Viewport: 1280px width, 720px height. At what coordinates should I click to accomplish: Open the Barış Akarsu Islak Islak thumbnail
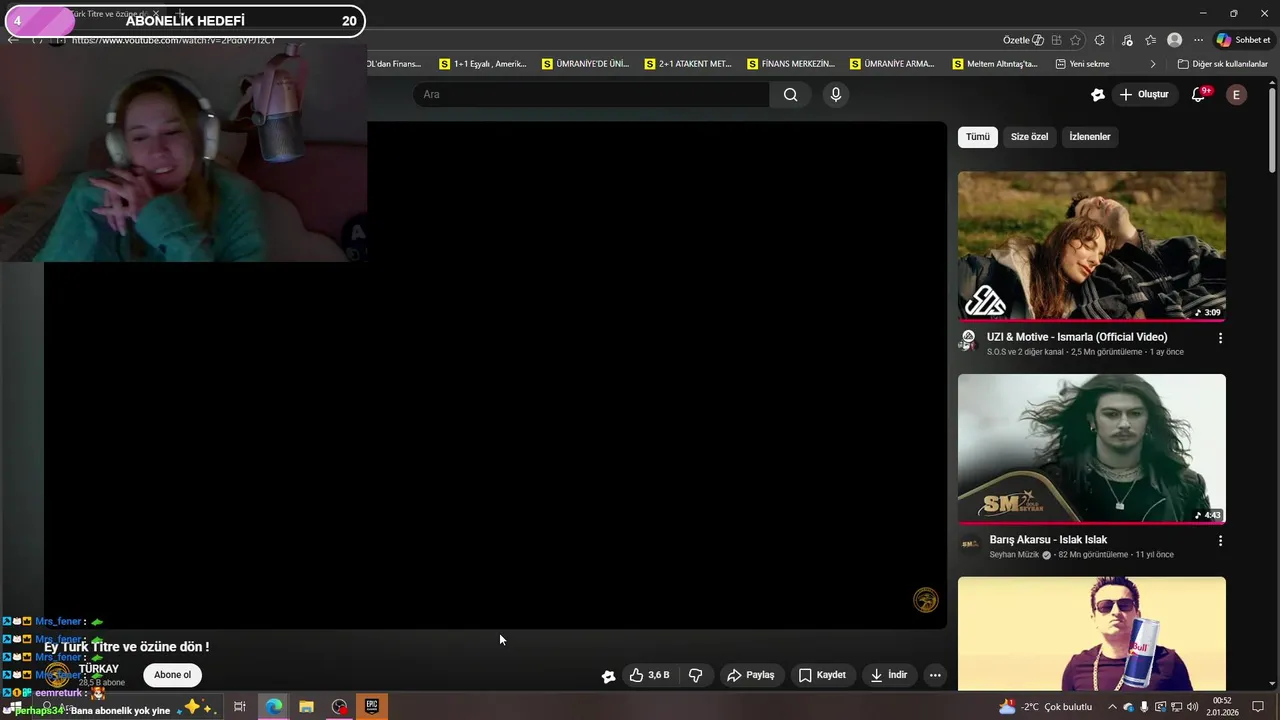click(x=1092, y=449)
